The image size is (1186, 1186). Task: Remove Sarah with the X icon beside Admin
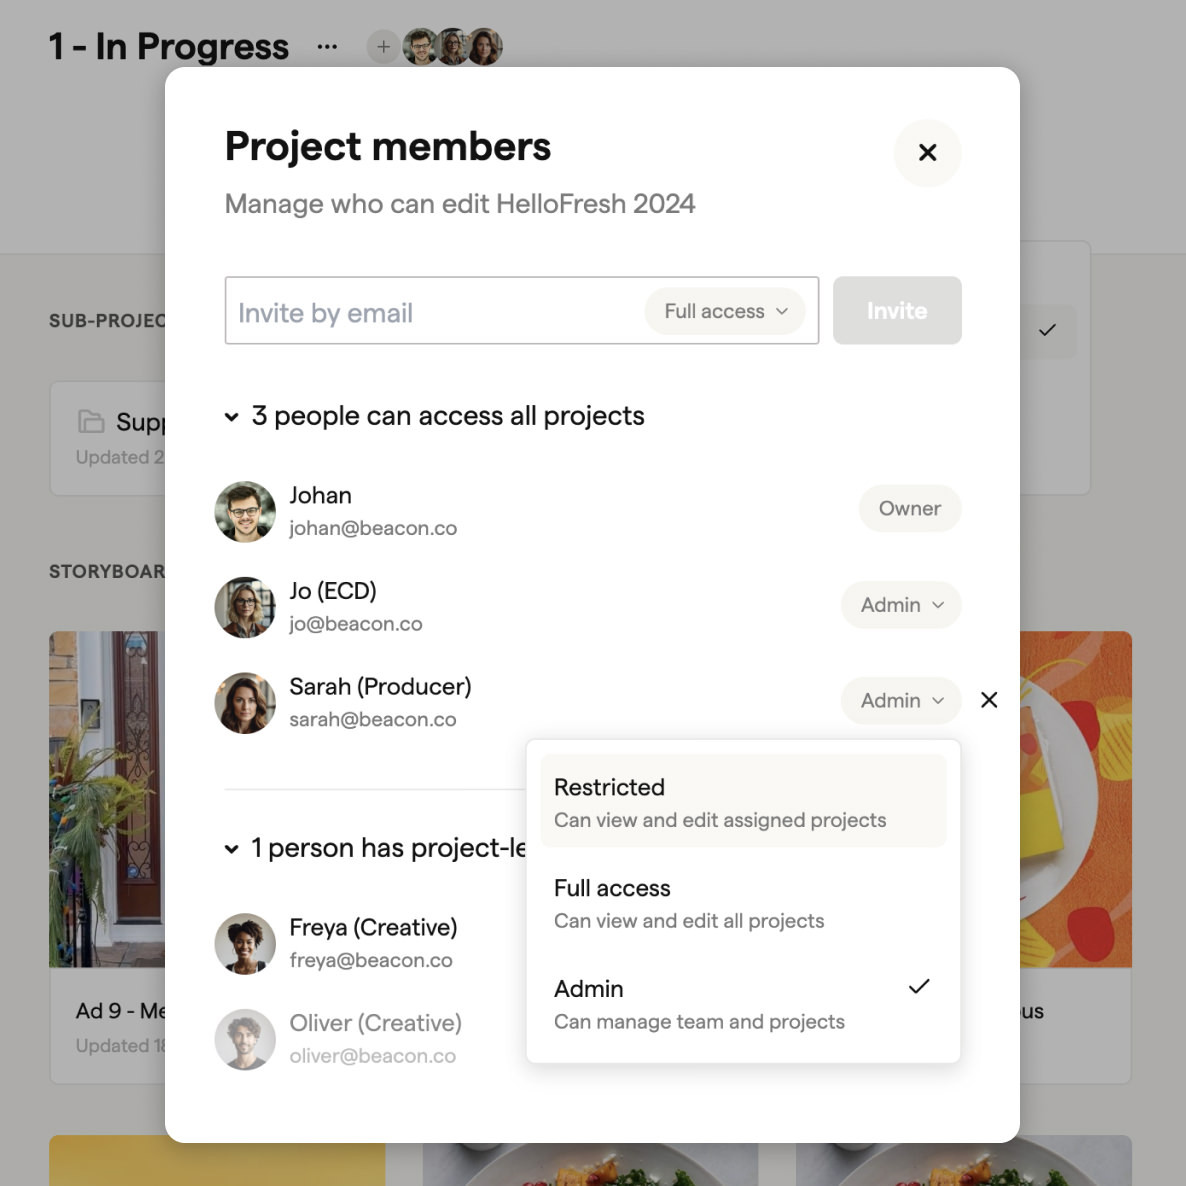coord(988,700)
